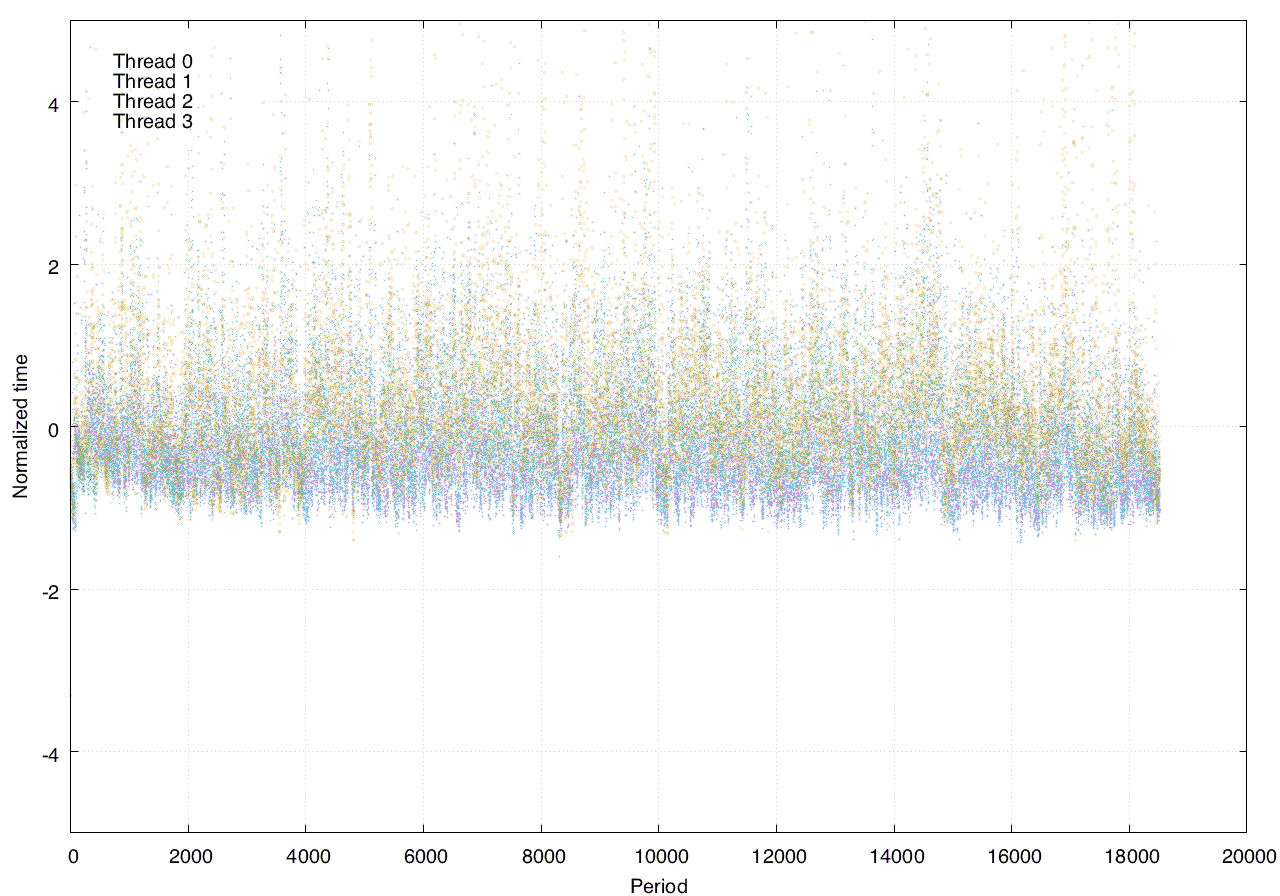This screenshot has width=1280, height=896.
Task: Click the 2000 tick label on x-axis
Action: [188, 855]
